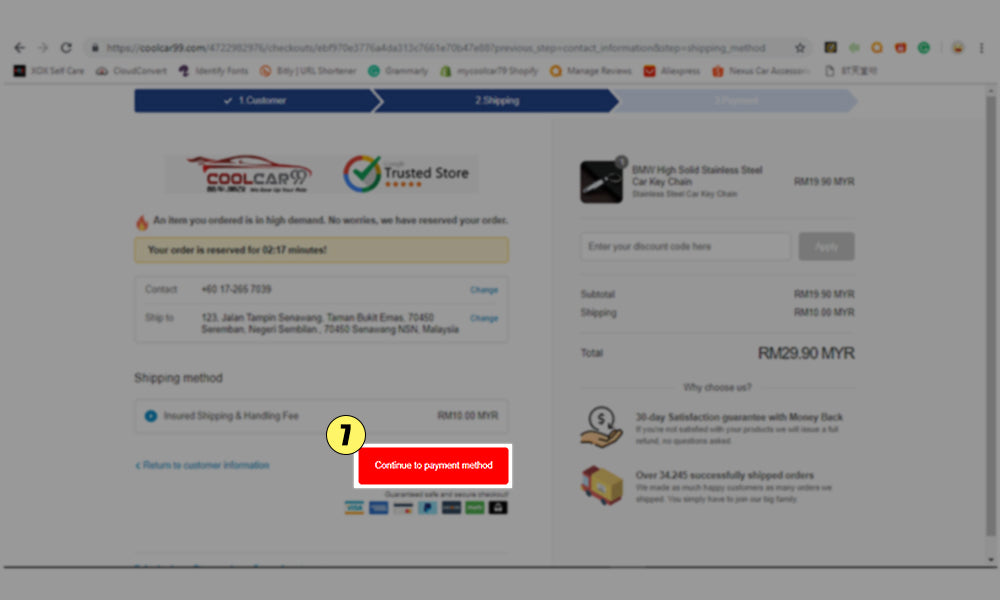Image resolution: width=1000 pixels, height=600 pixels.
Task: Open the Bitly URL Shortener bookmark
Action: click(x=308, y=71)
